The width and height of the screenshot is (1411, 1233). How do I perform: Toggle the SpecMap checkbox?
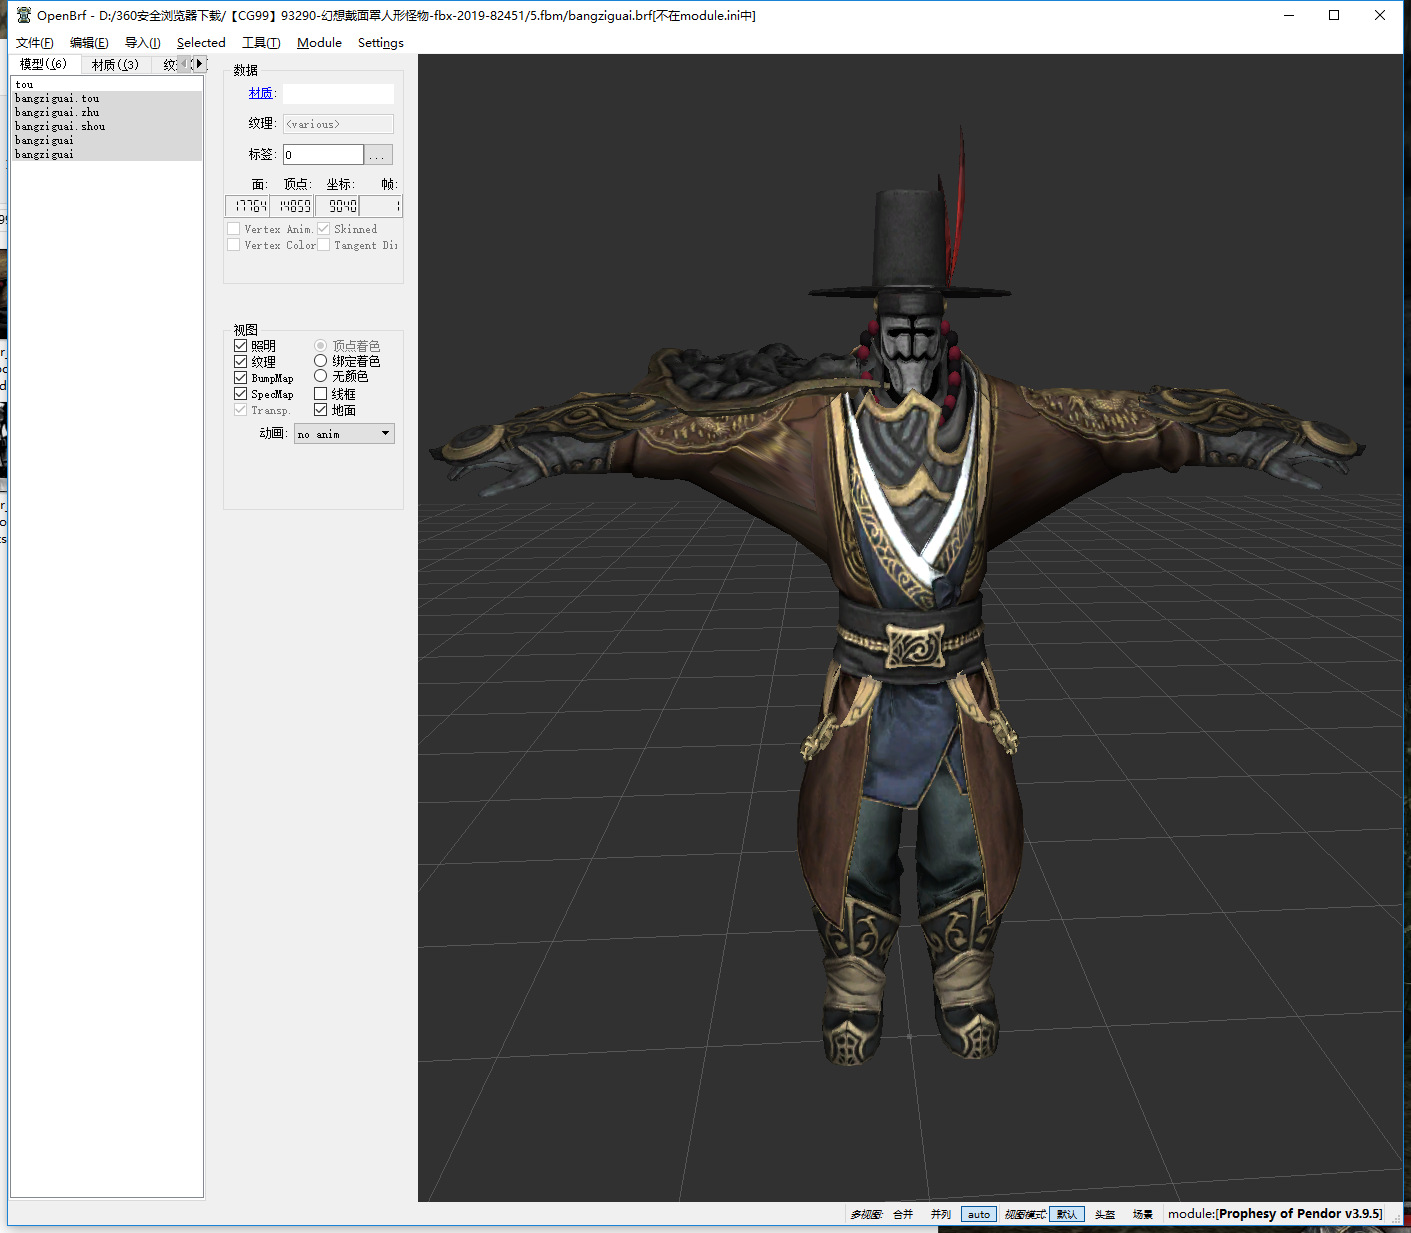coord(241,394)
